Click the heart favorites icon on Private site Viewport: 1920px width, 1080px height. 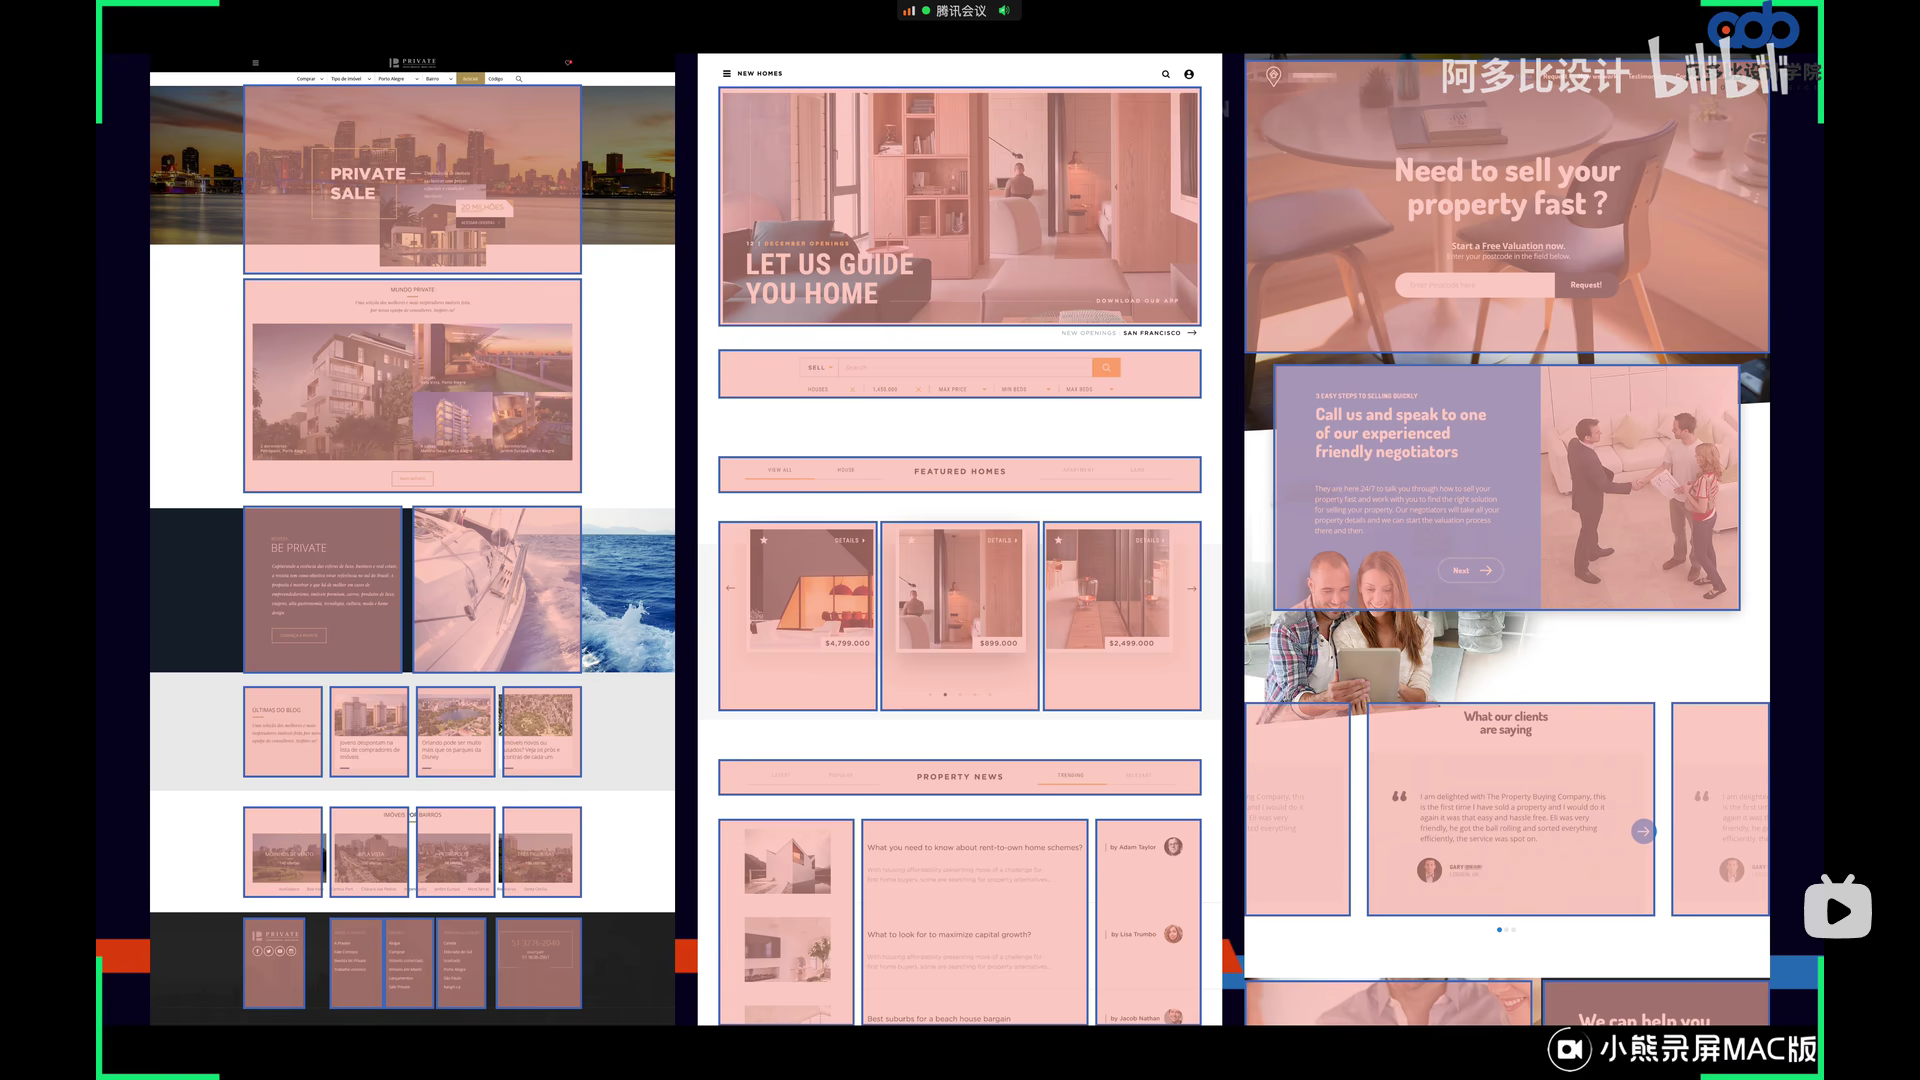coord(568,63)
